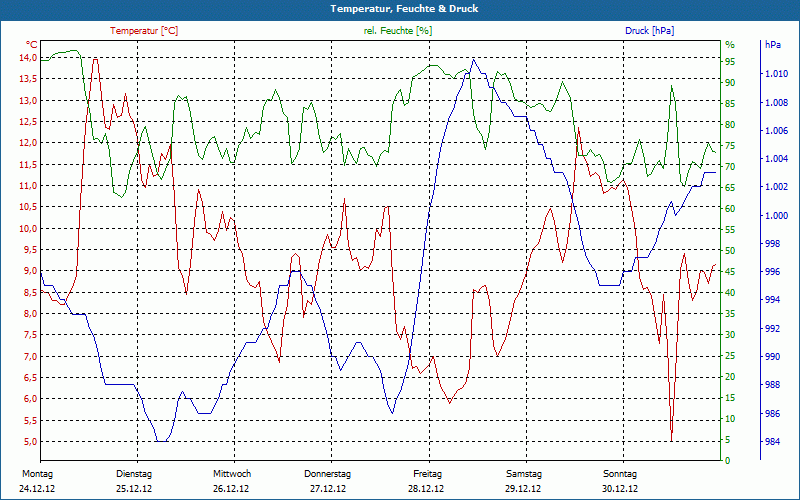The height and width of the screenshot is (500, 800).
Task: Click the 1.002 pressure axis value
Action: click(x=776, y=187)
